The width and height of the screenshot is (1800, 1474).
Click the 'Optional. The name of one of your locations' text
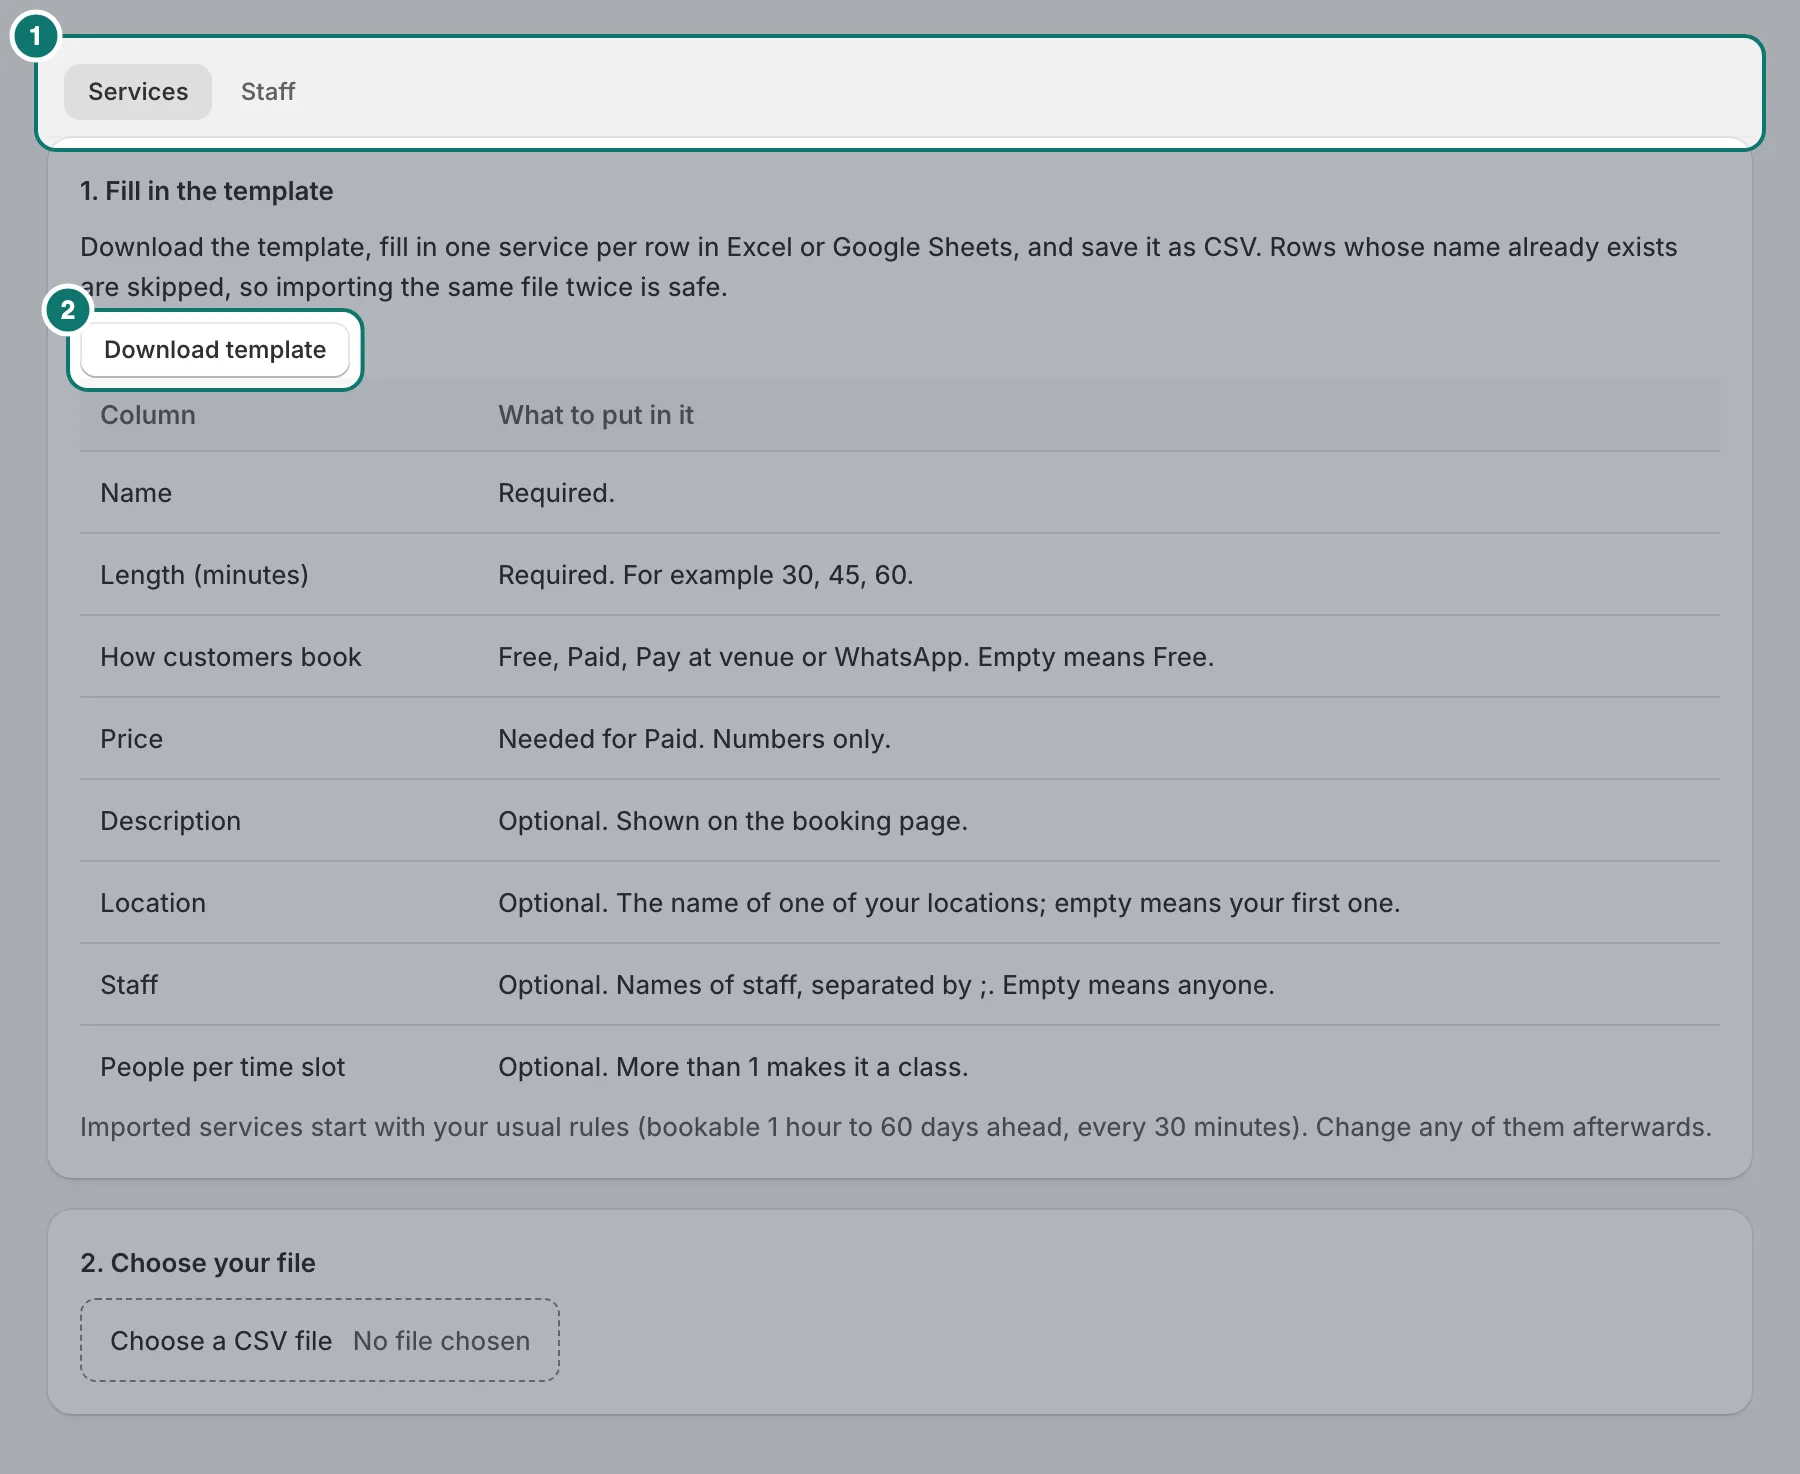949,903
